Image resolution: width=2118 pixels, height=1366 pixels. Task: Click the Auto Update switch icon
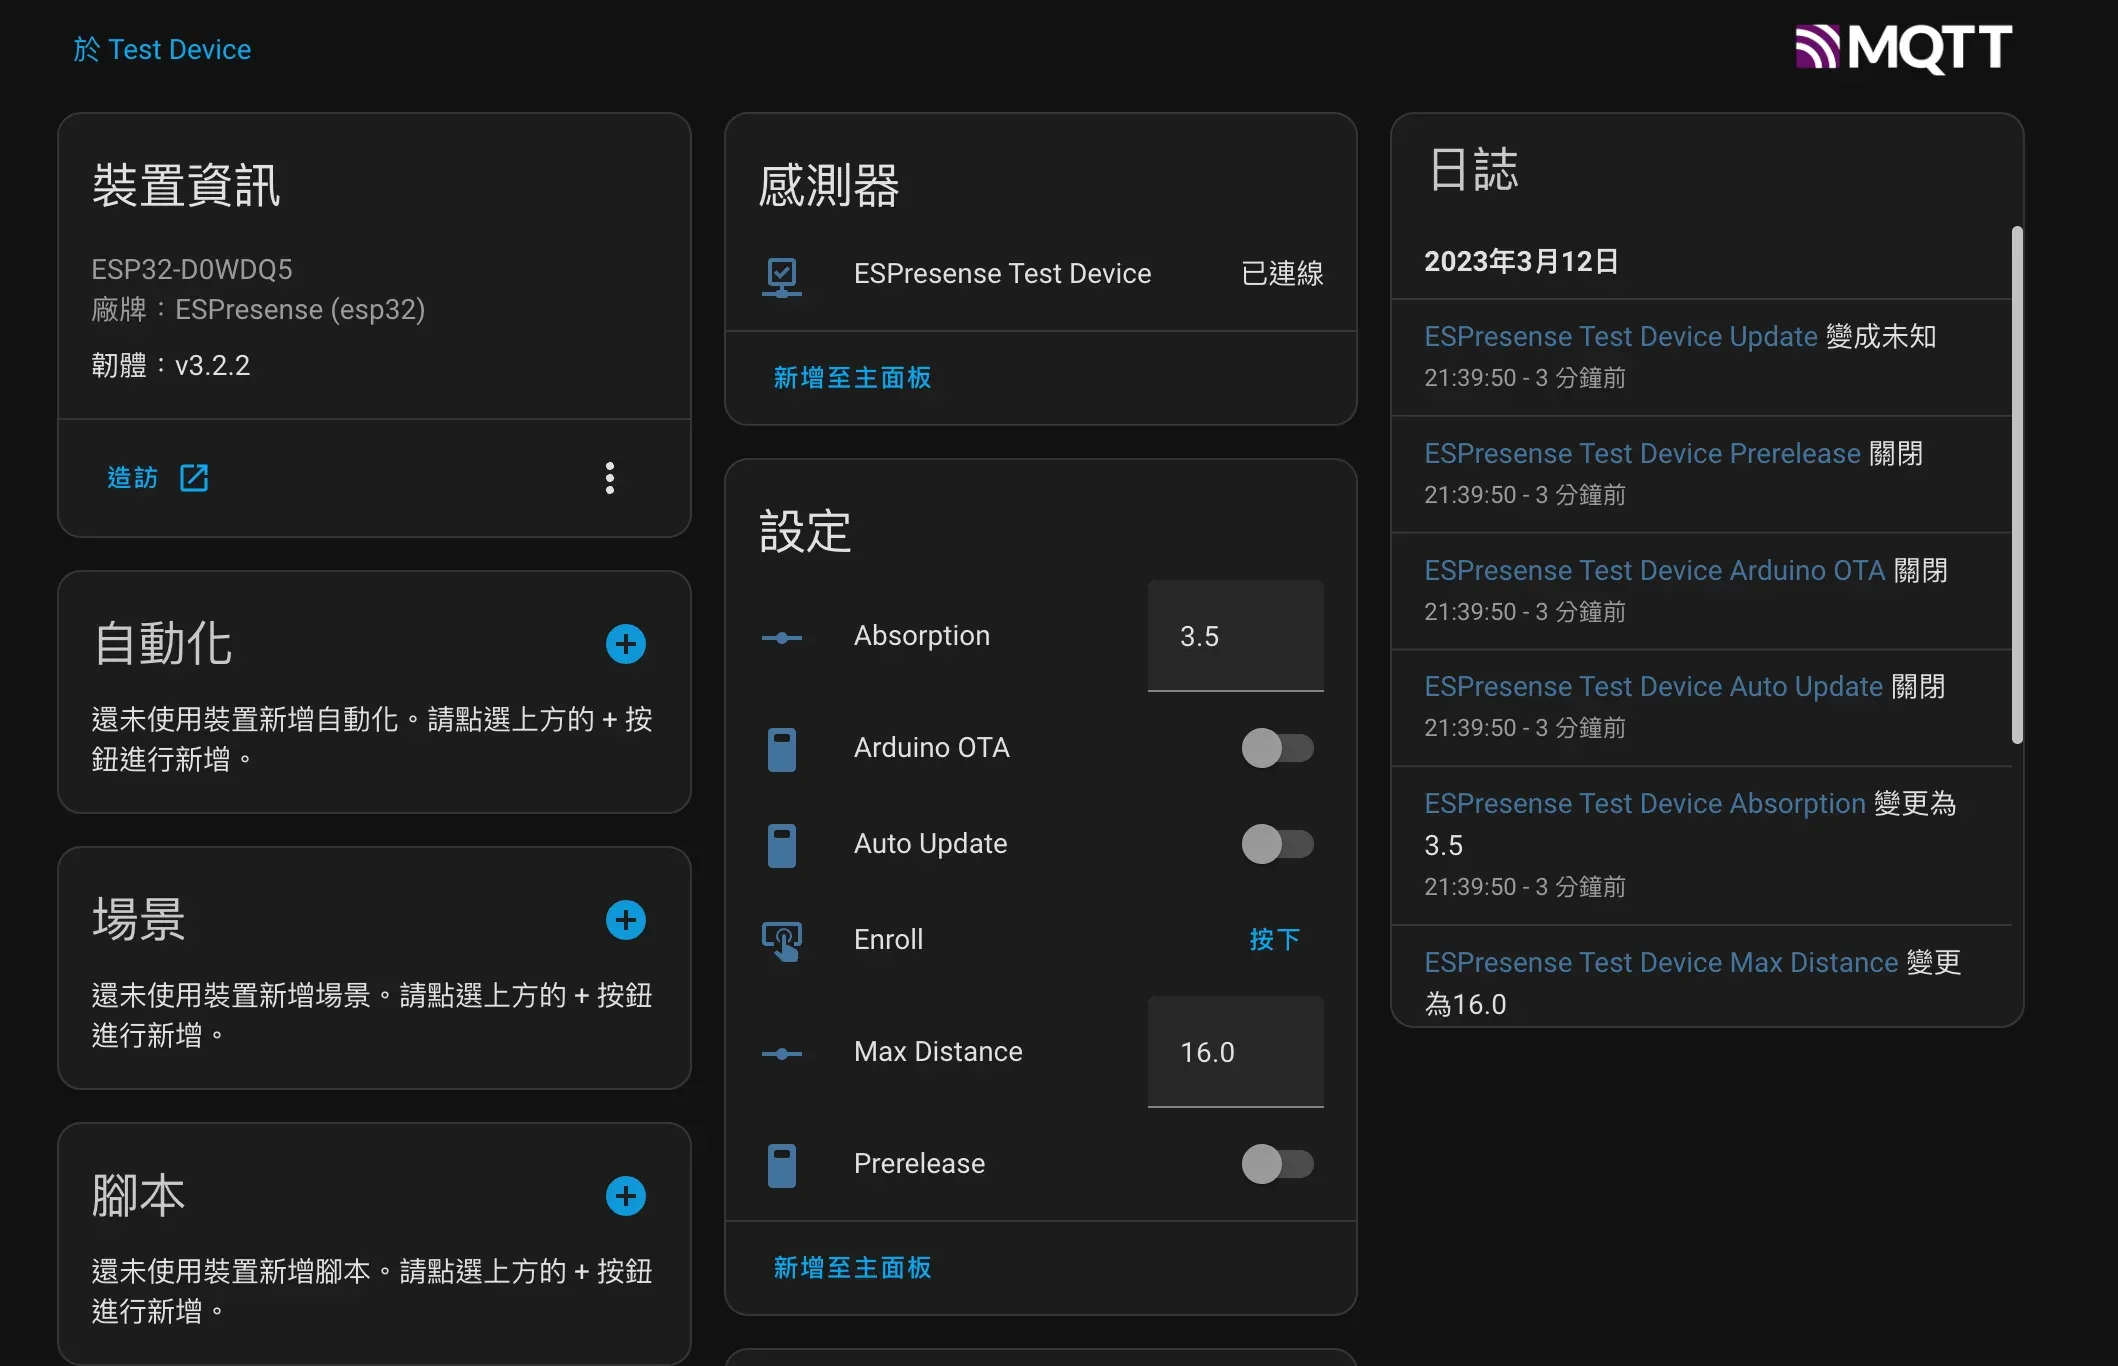tap(782, 845)
